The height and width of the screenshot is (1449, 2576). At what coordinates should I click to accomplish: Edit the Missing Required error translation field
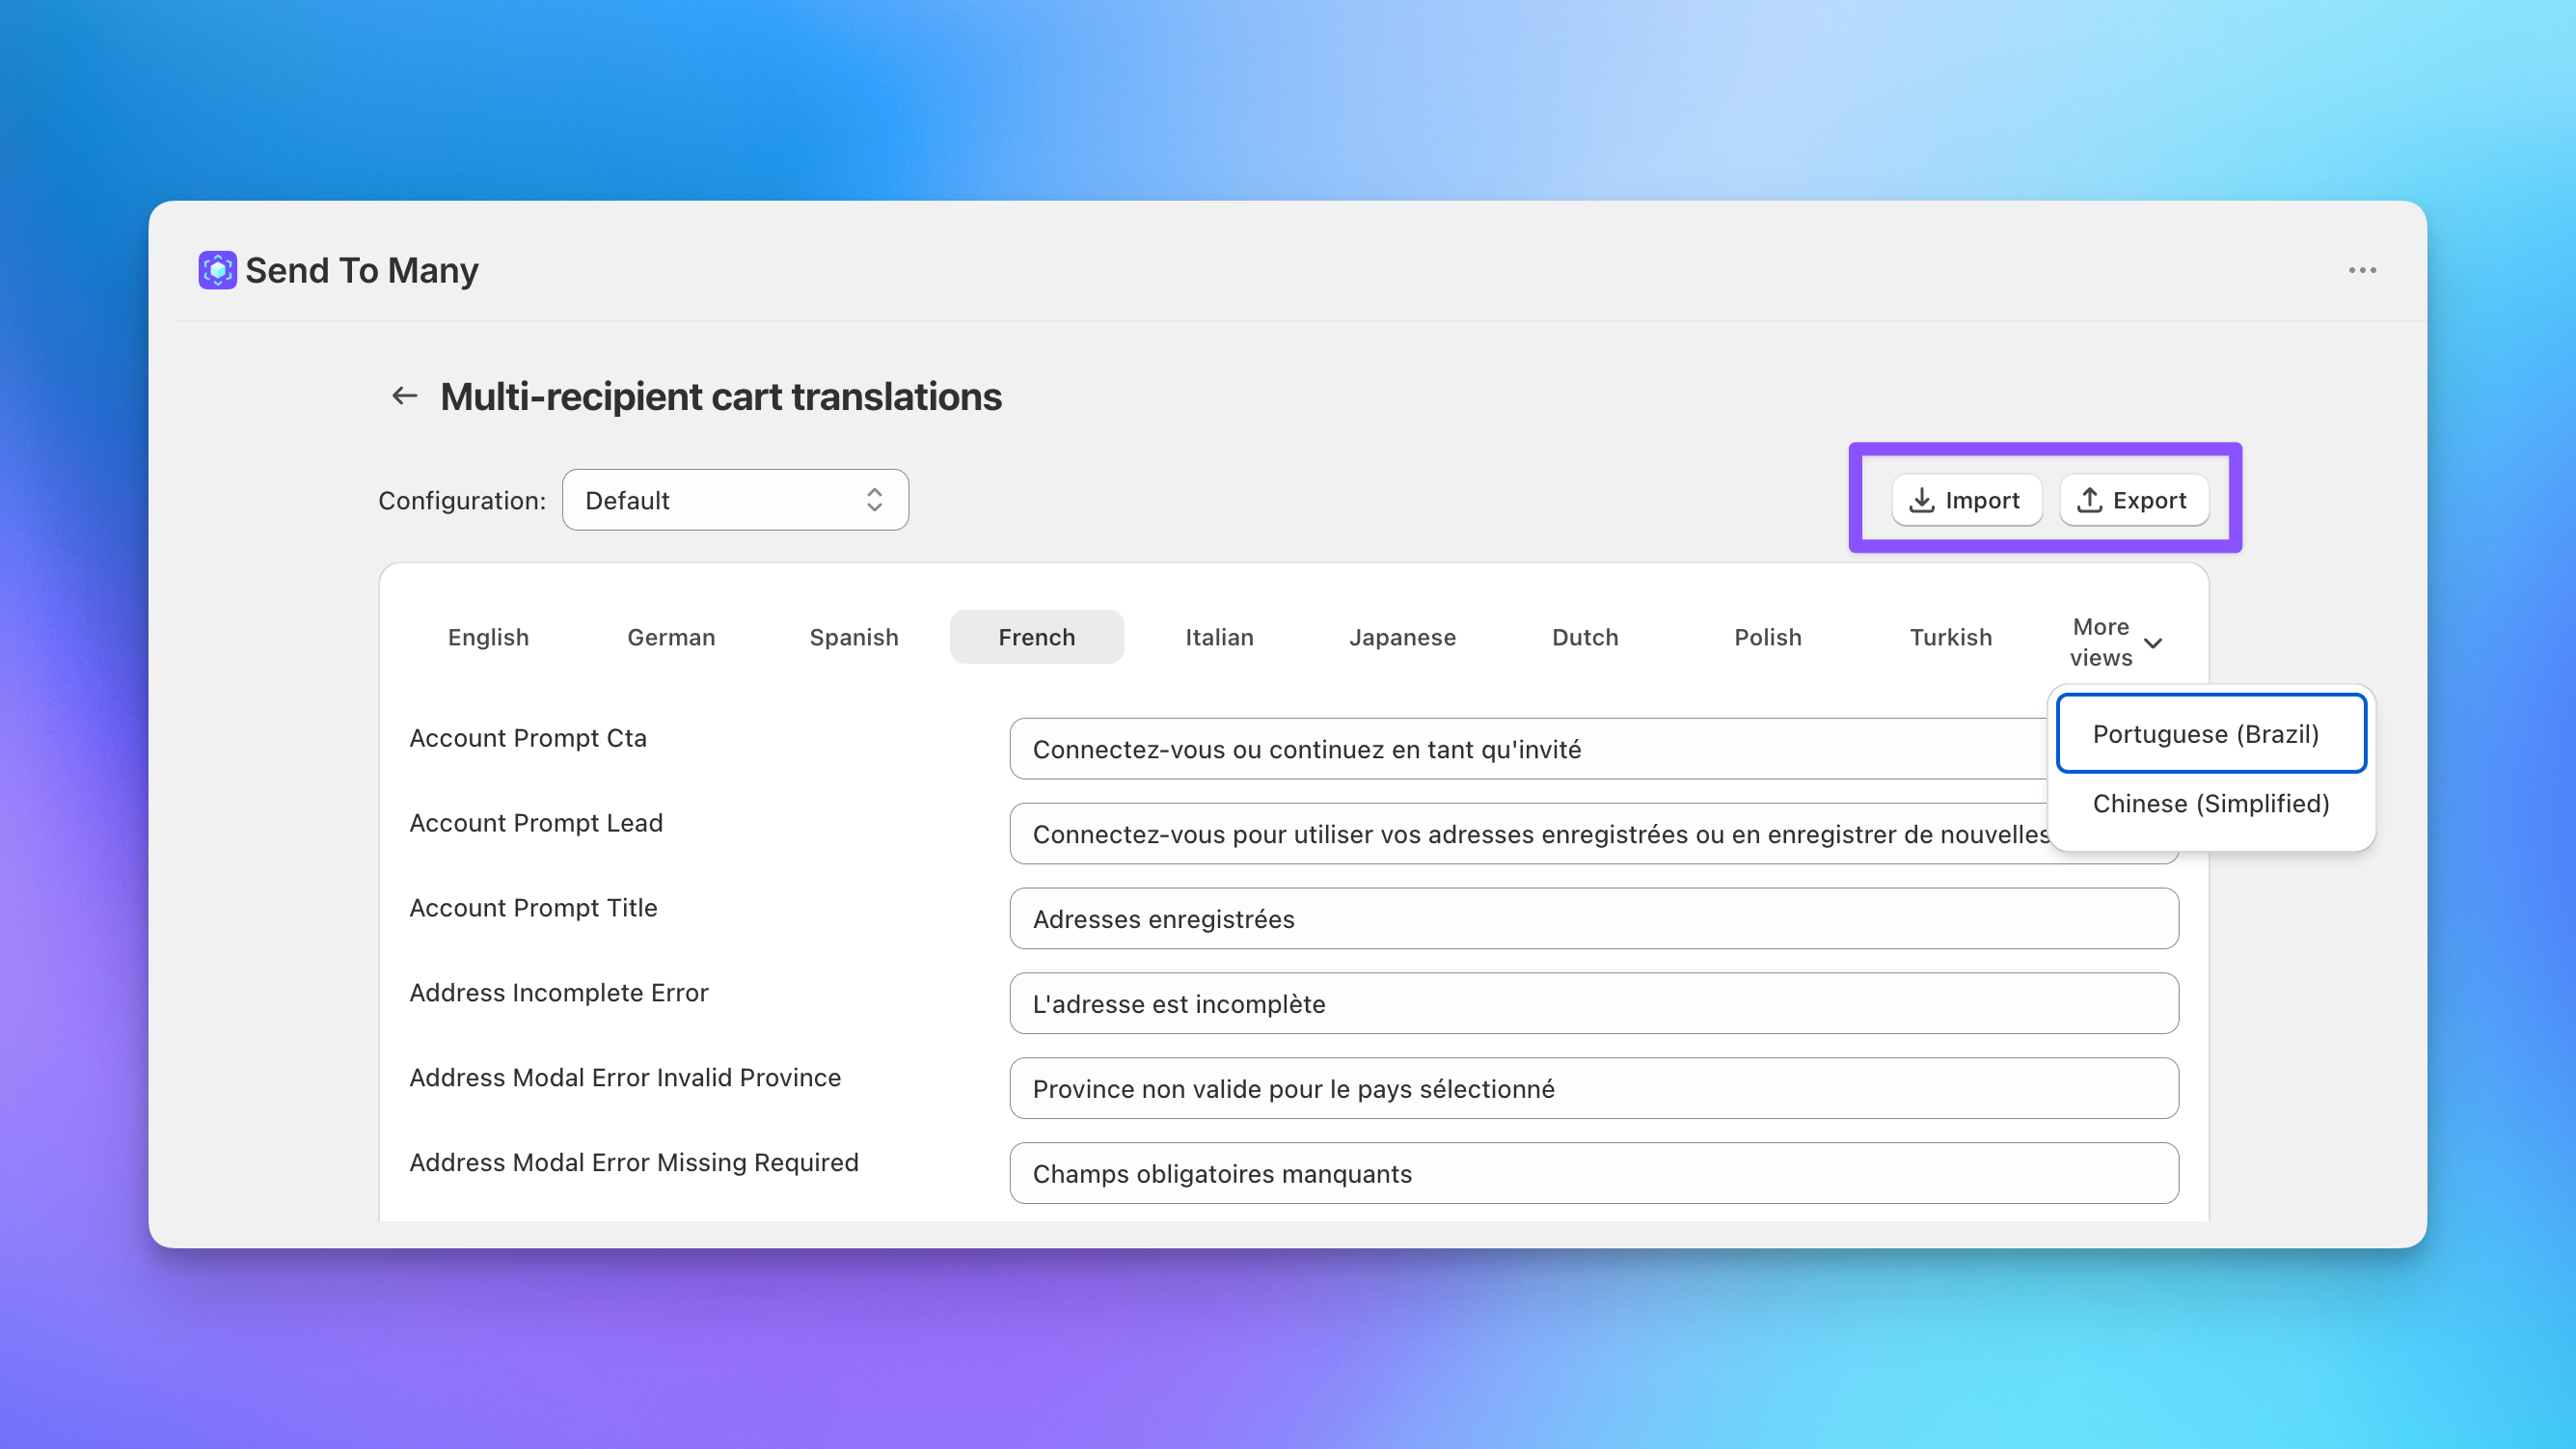[1594, 1174]
